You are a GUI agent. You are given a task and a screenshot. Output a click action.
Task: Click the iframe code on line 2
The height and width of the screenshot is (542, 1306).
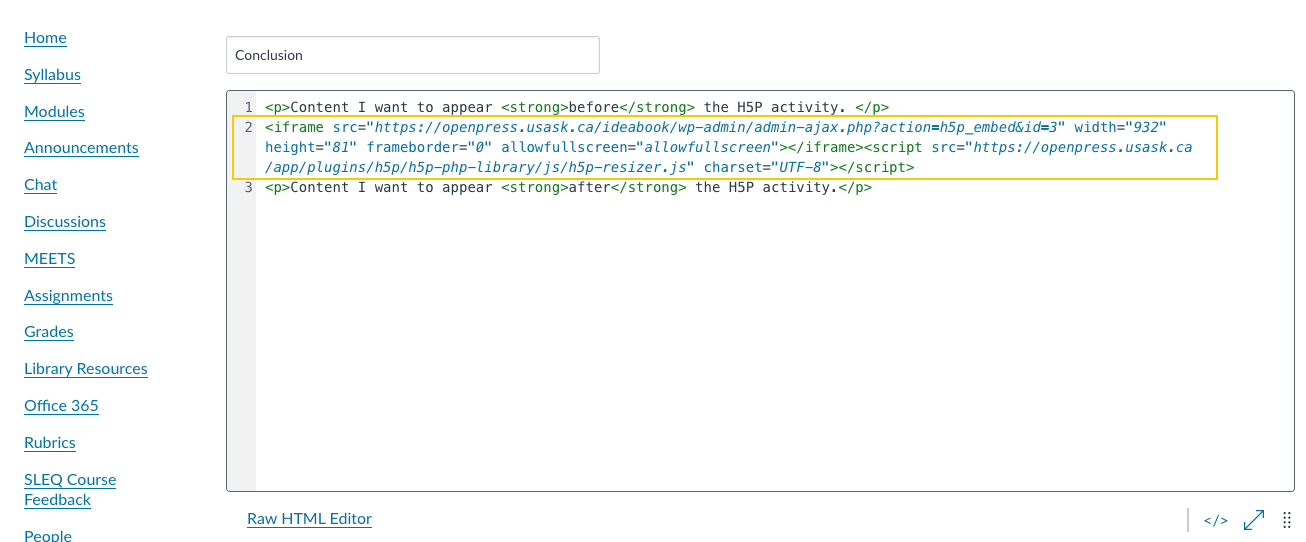(728, 147)
